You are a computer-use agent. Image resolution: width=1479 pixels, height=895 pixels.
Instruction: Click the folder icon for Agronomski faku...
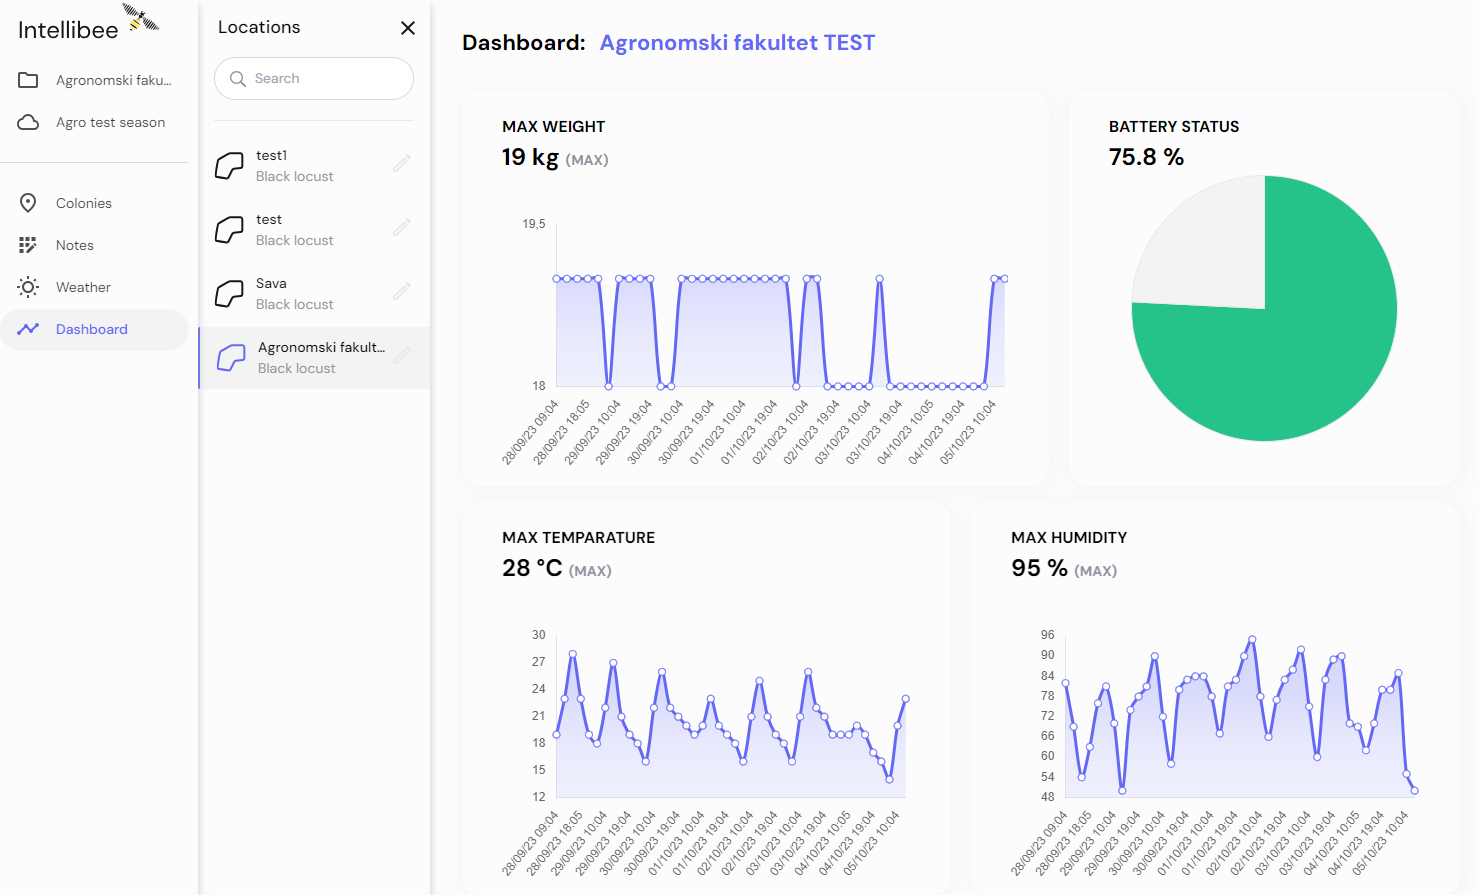pyautogui.click(x=28, y=80)
